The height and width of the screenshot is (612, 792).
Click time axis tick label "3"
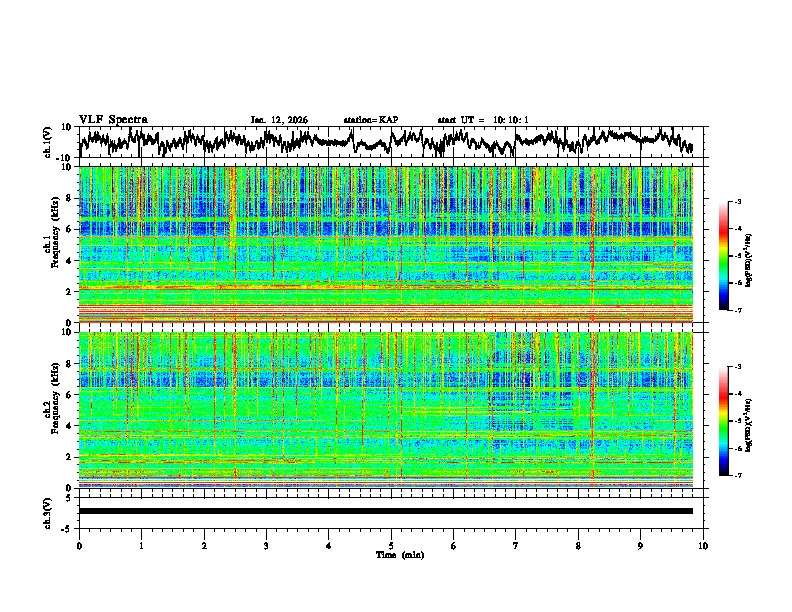point(266,546)
